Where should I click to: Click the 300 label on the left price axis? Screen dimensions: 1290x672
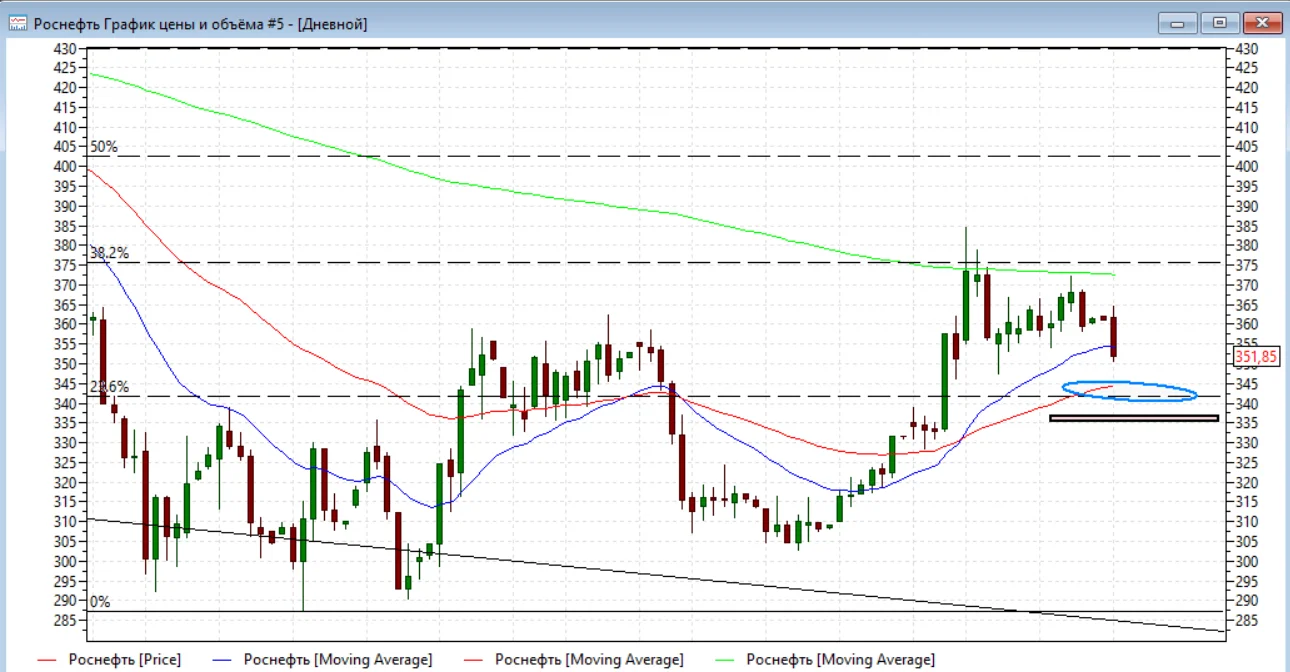tap(65, 561)
